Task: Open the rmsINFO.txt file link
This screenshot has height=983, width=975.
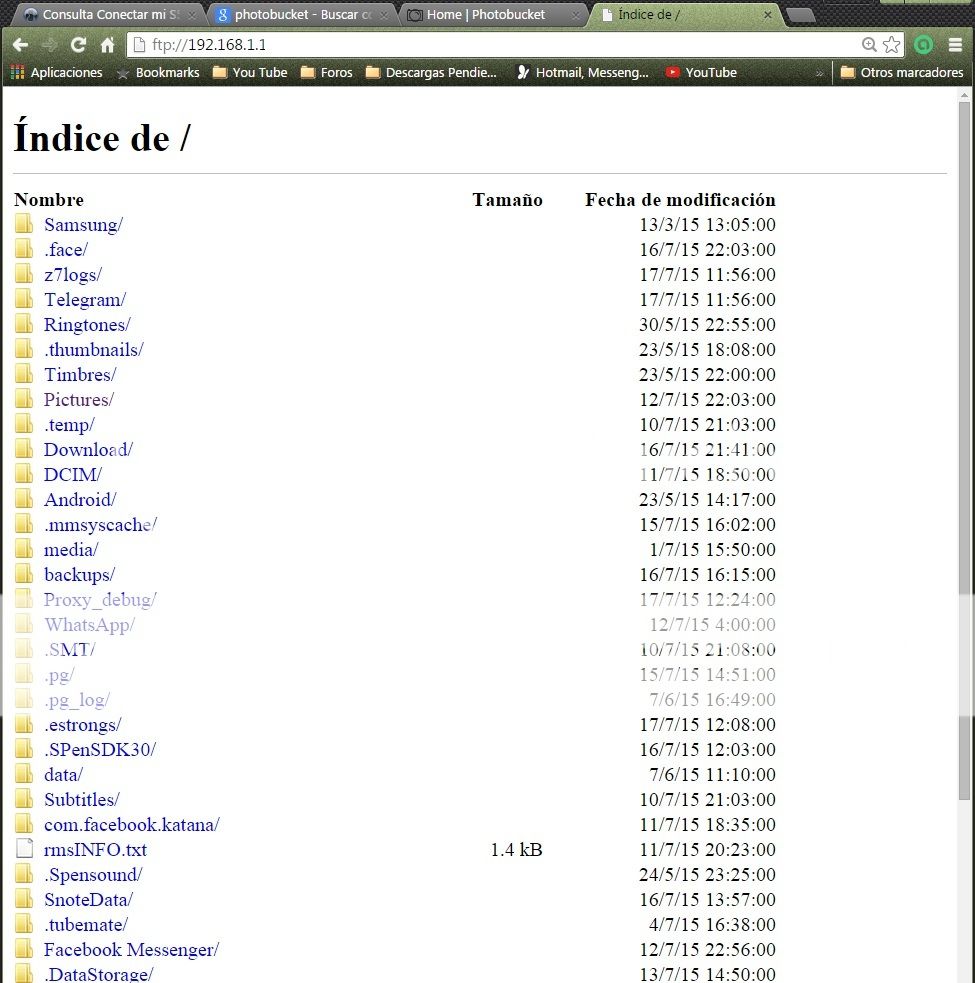Action: 95,850
